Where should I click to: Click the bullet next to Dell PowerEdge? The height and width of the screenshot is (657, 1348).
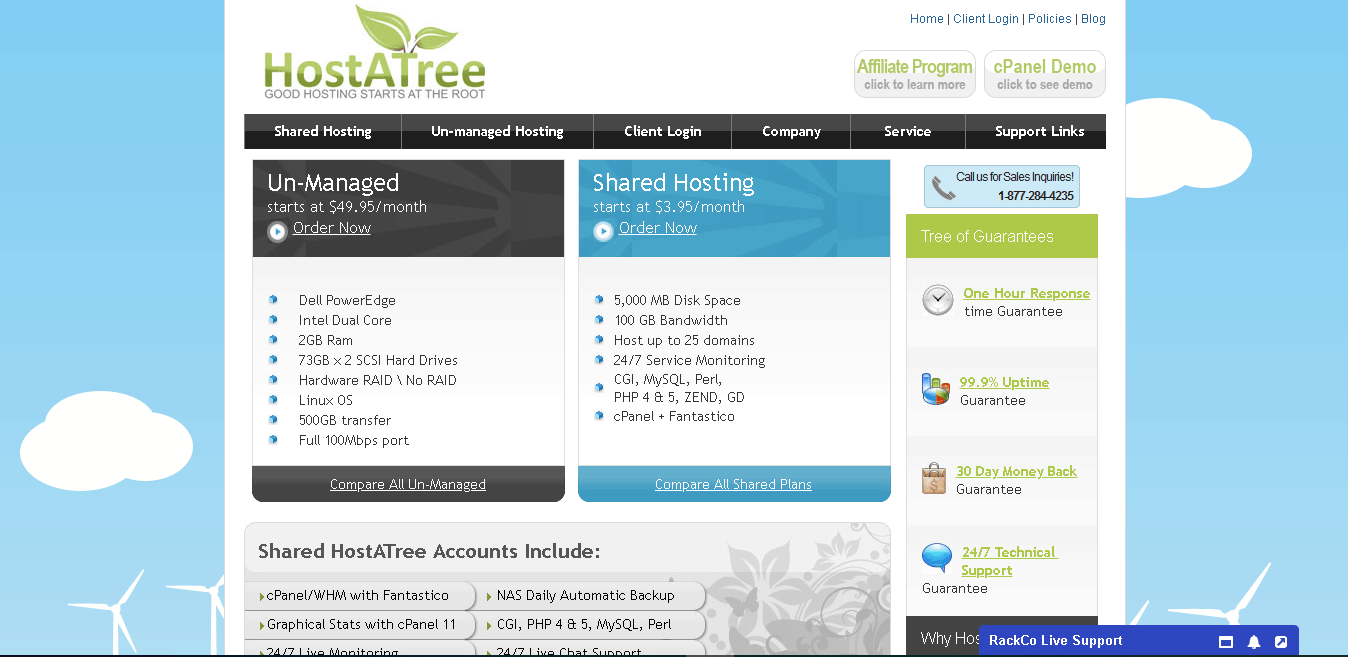[273, 299]
